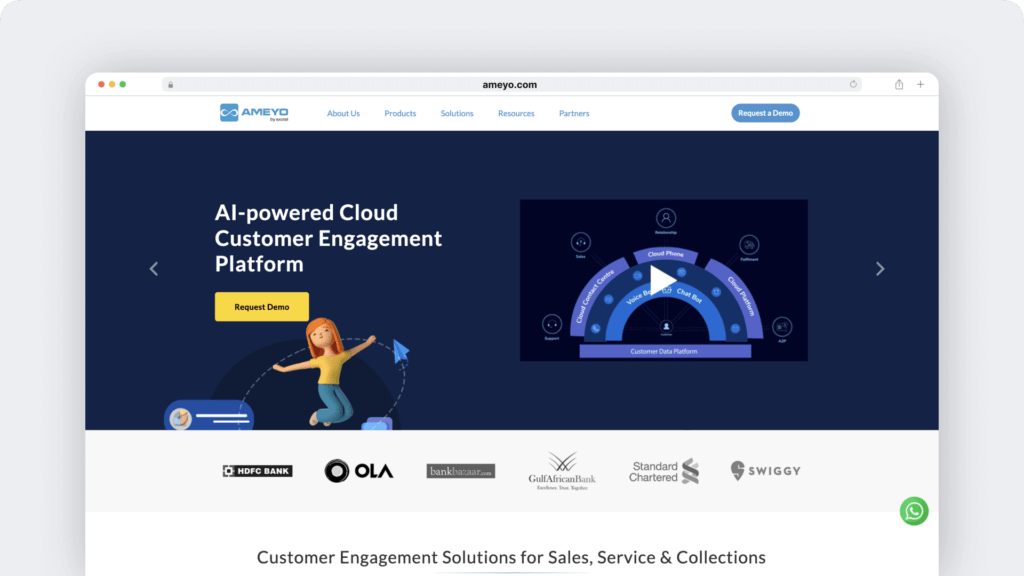Open the Partners menu
This screenshot has width=1024, height=576.
point(574,114)
